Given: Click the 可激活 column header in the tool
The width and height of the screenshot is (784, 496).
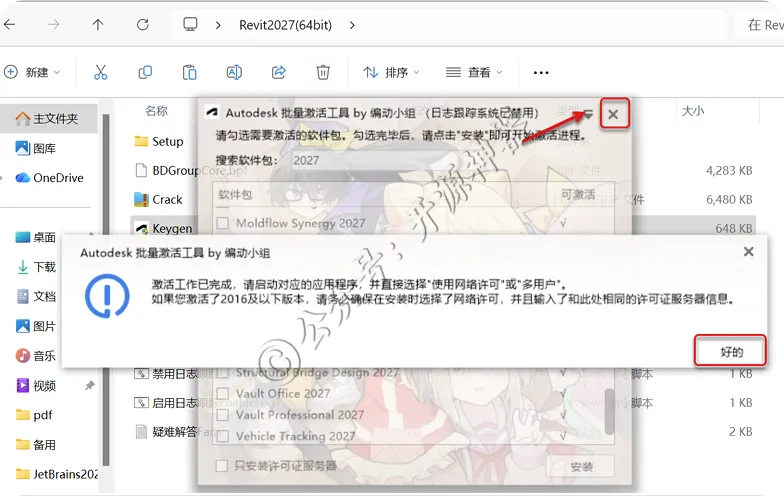Looking at the screenshot, I should [x=578, y=194].
